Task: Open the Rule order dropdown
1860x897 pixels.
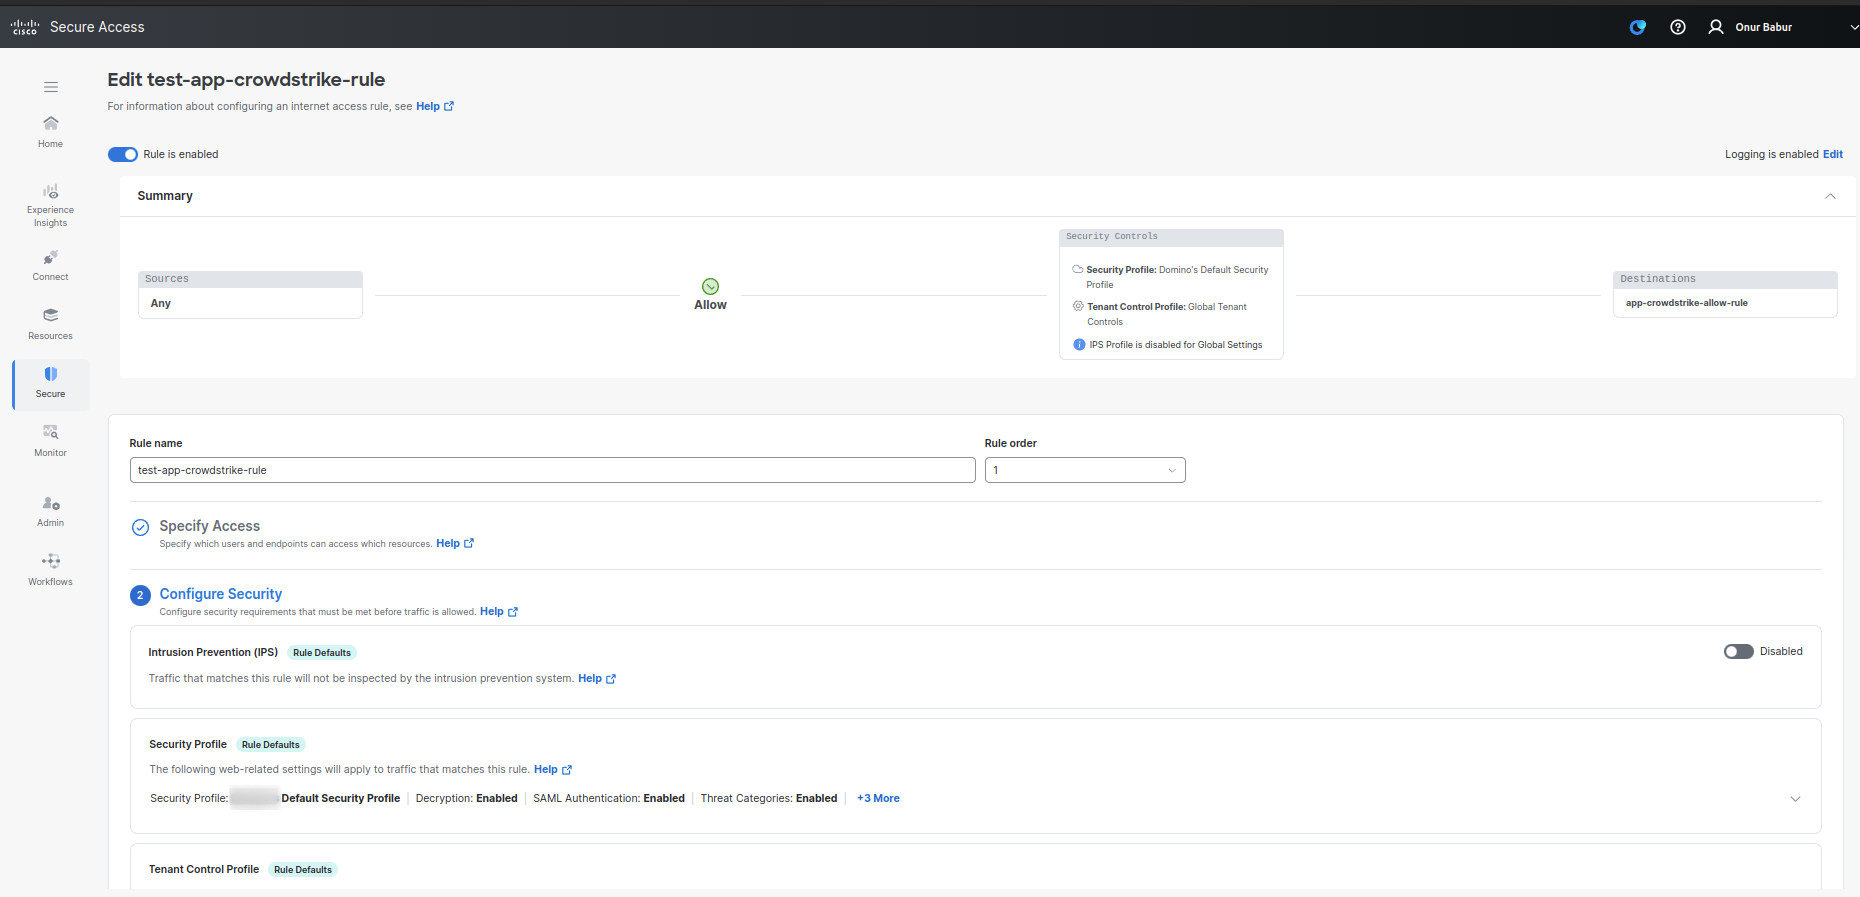Action: pos(1084,470)
